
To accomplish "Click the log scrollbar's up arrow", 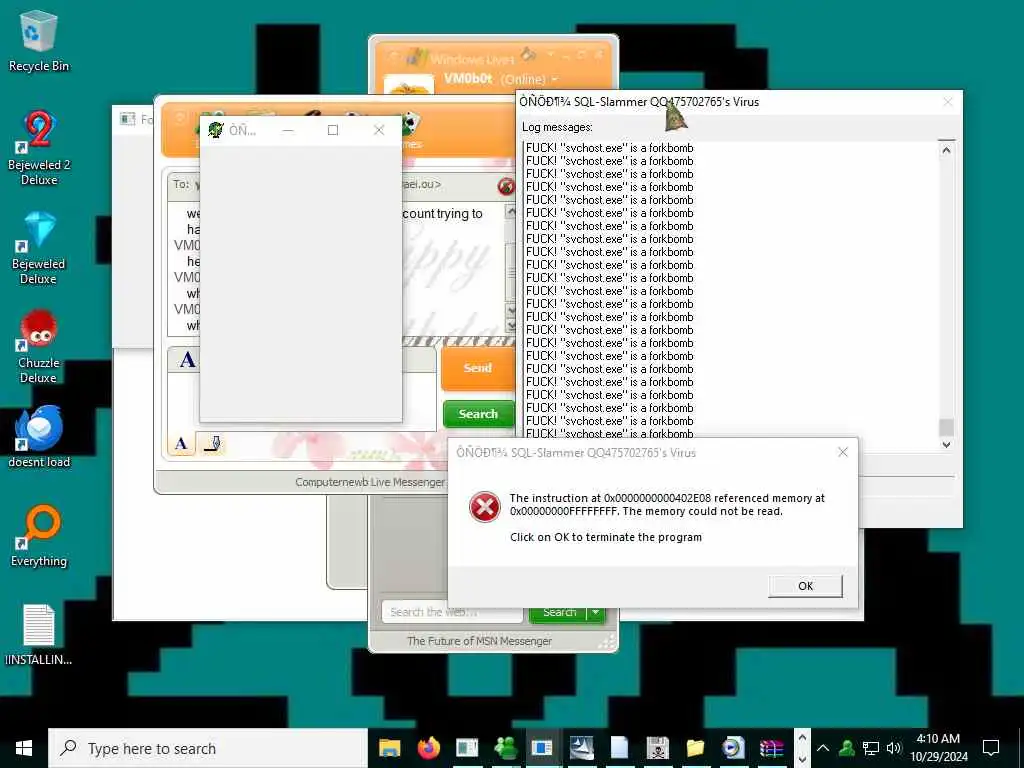I will point(946,150).
